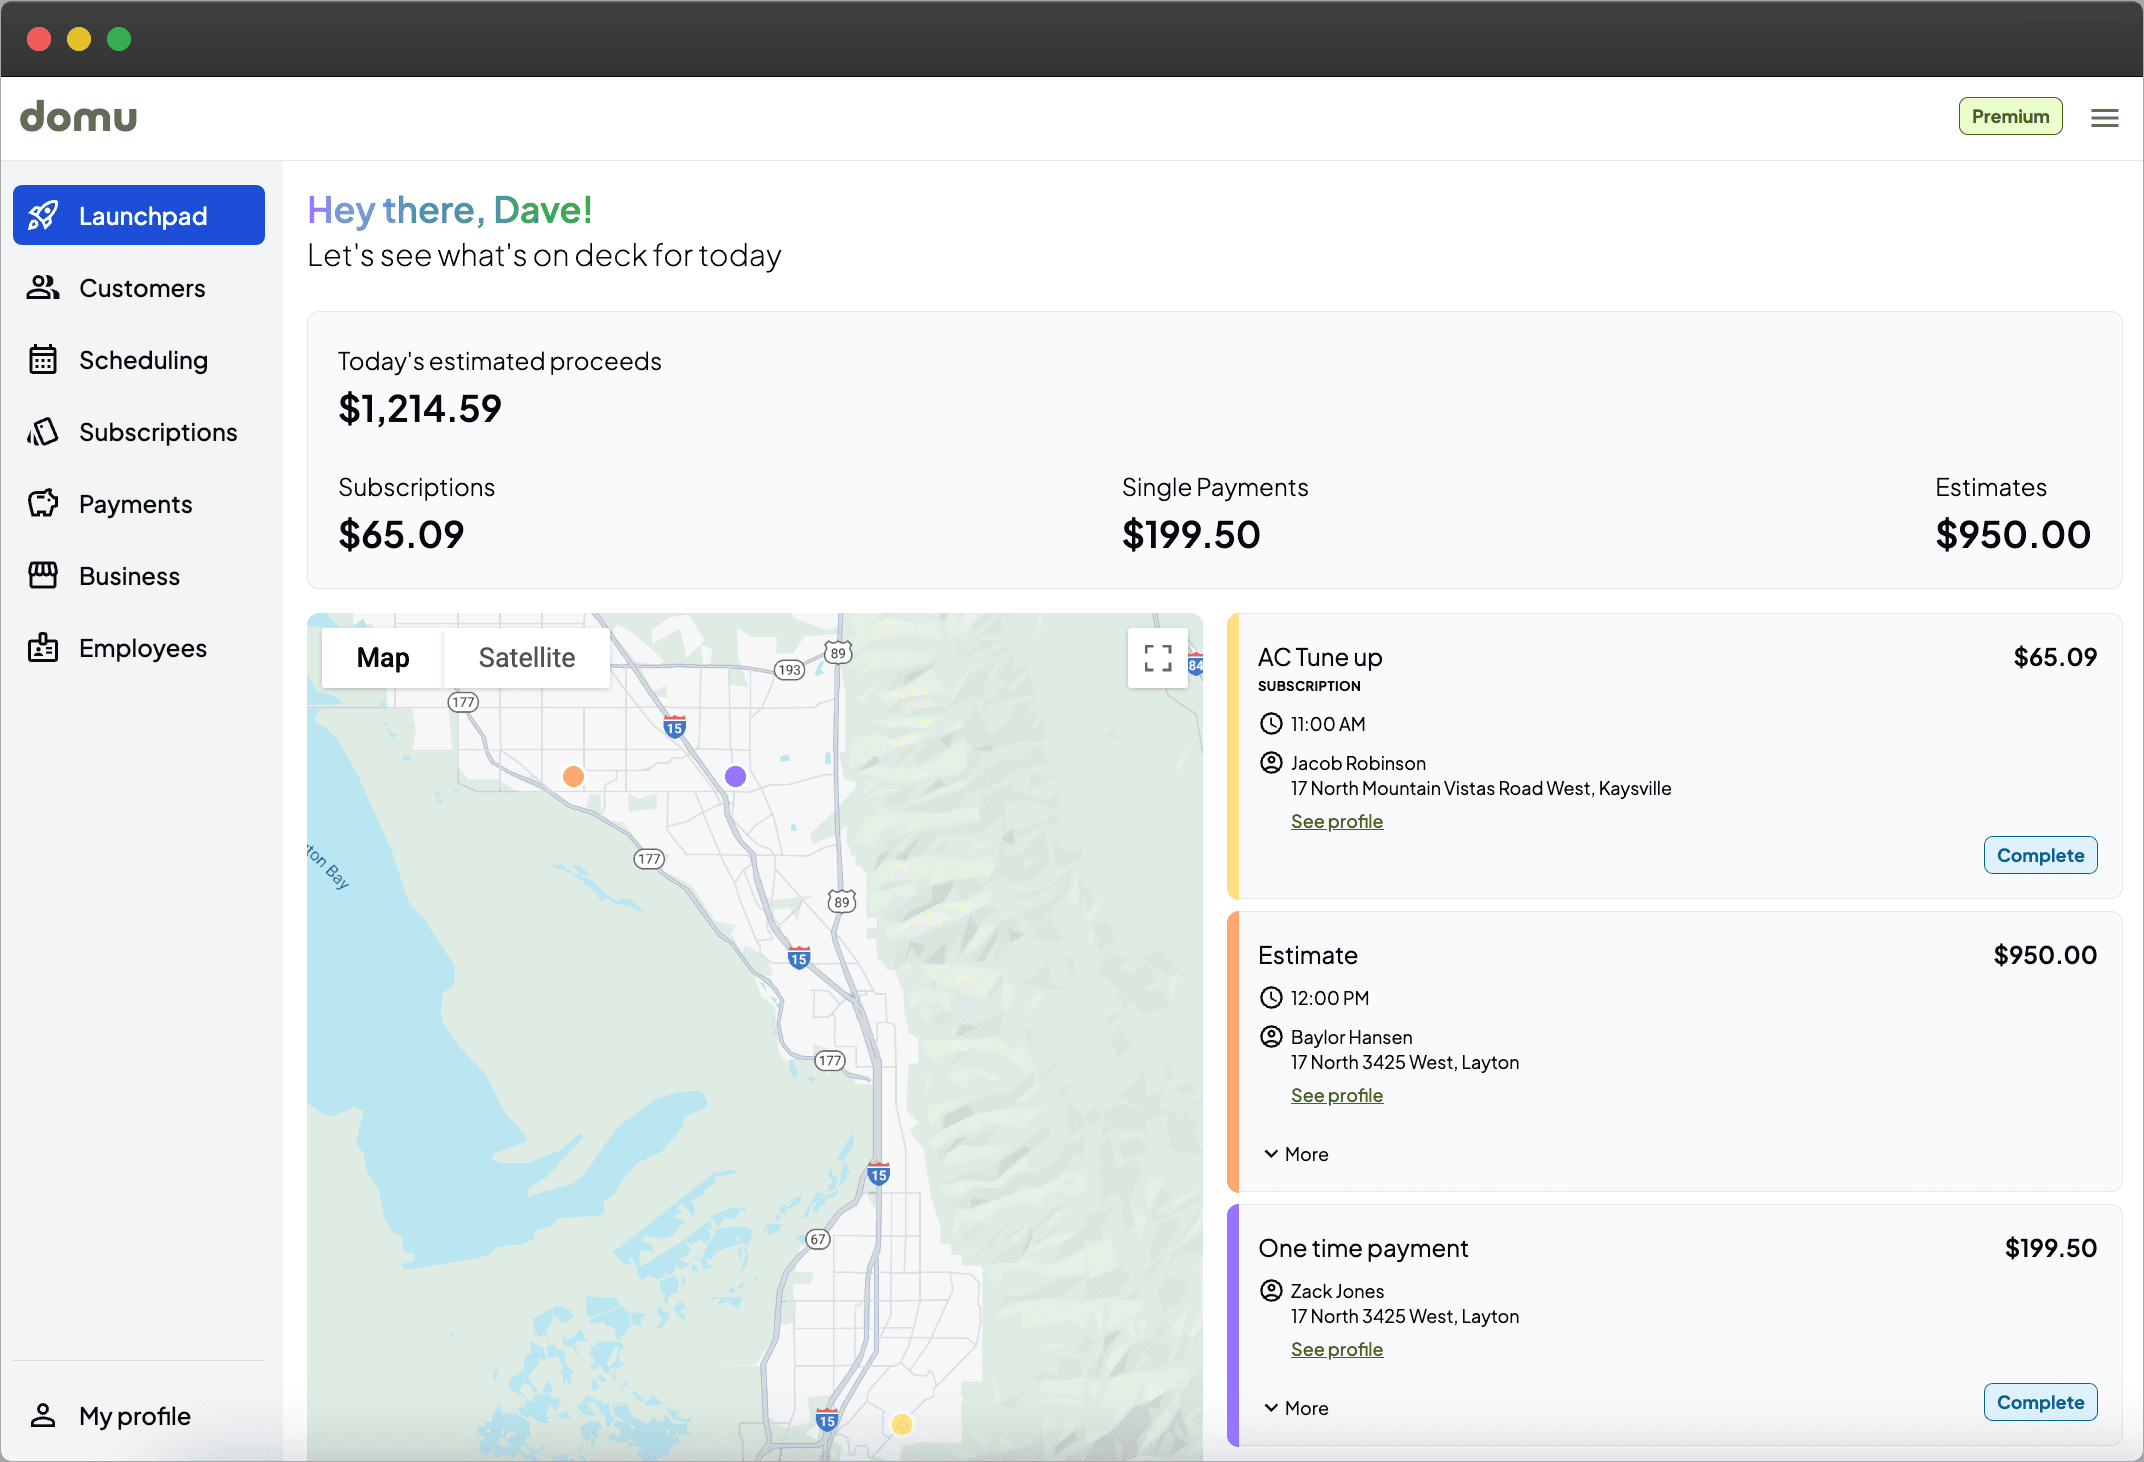2144x1462 pixels.
Task: Expand More under Estimate card
Action: point(1296,1154)
